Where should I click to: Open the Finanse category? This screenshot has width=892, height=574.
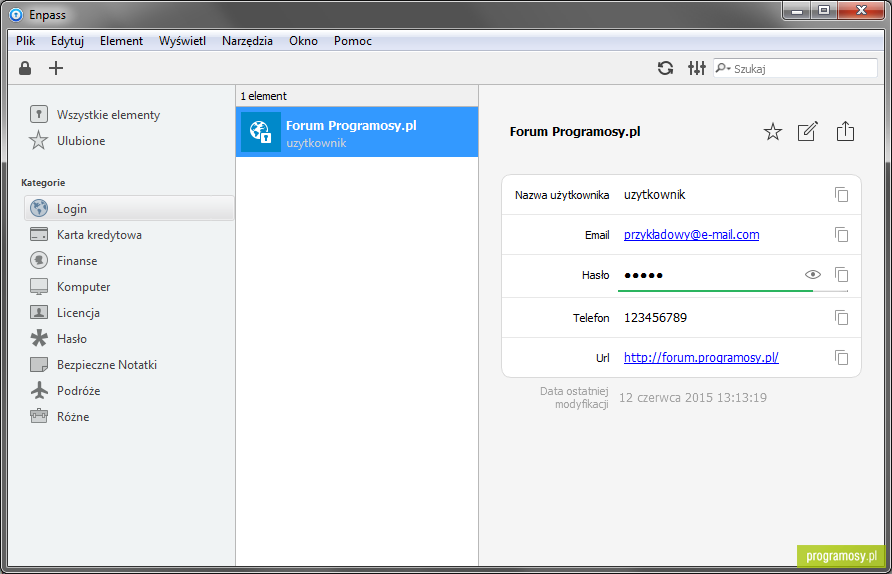point(63,261)
